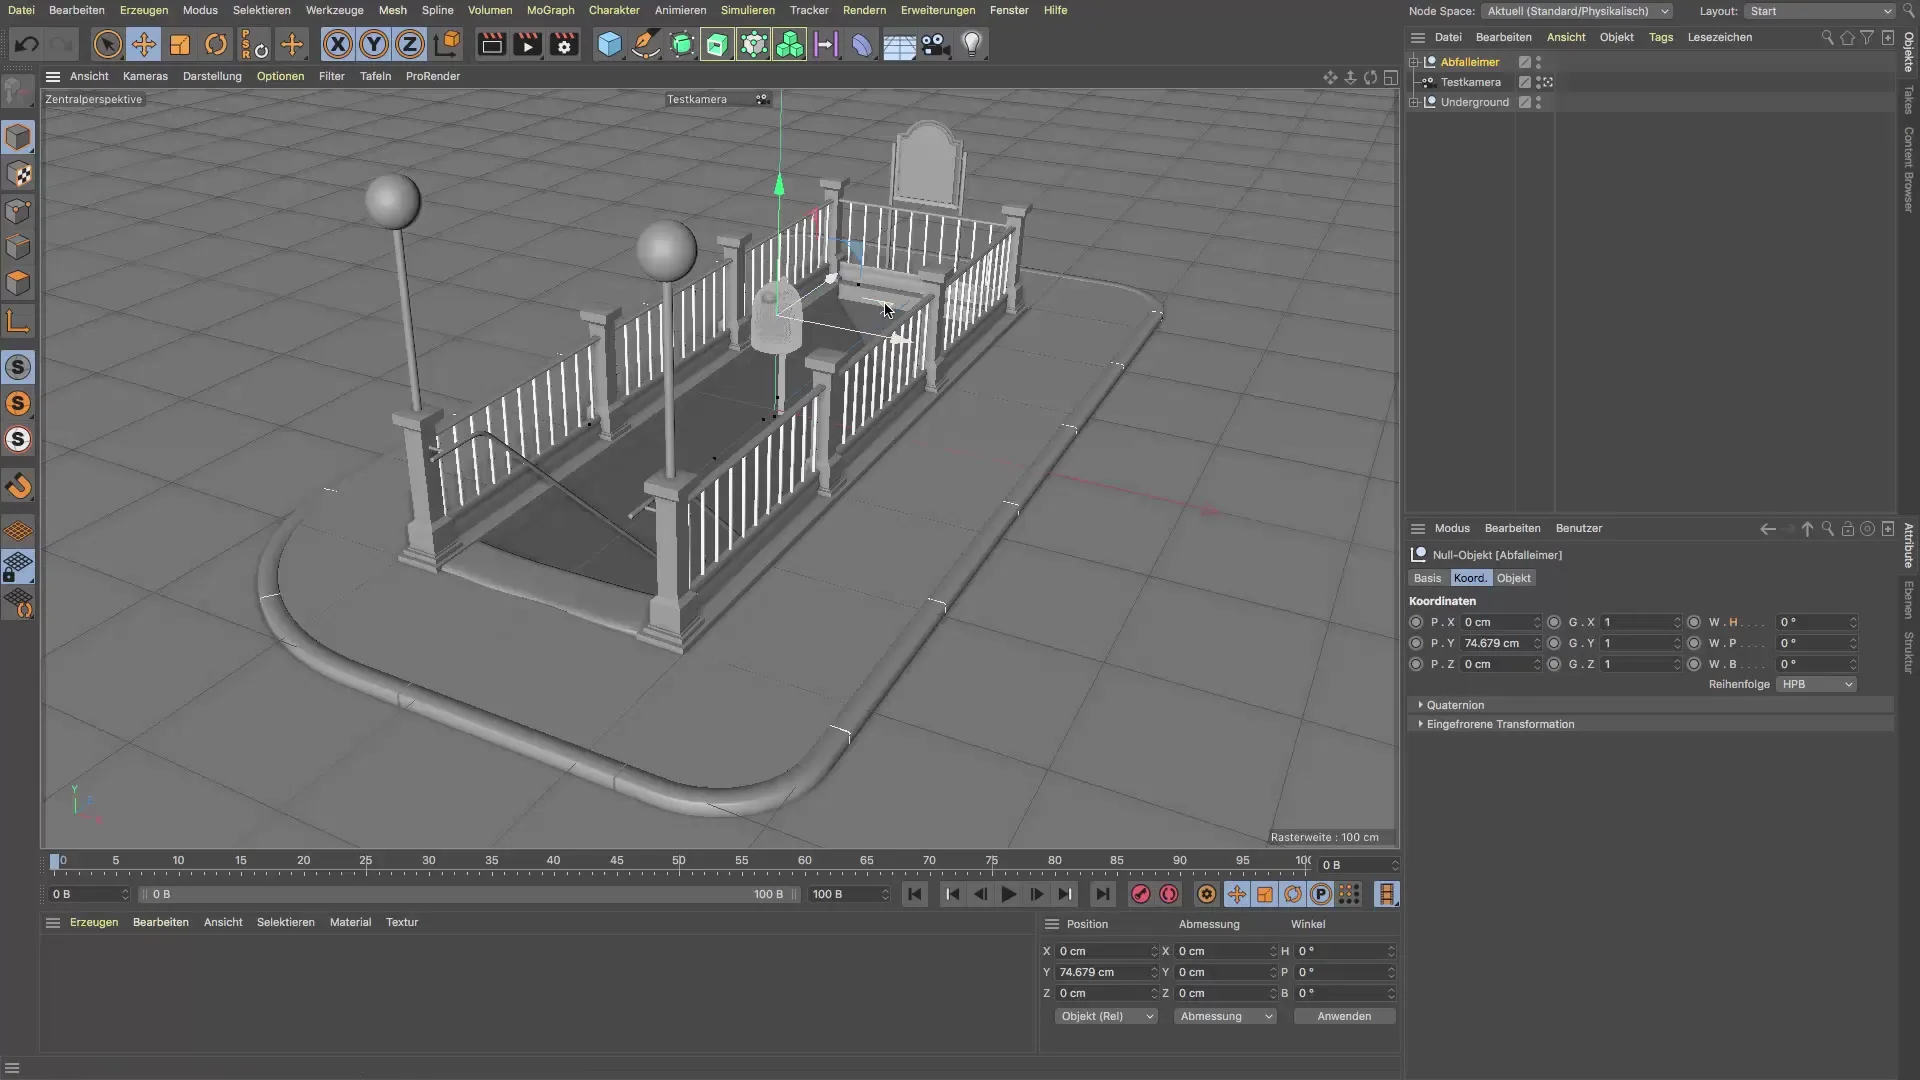Screen dimensions: 1920x1080
Task: Toggle Testkamera visibility dots
Action: click(1539, 82)
